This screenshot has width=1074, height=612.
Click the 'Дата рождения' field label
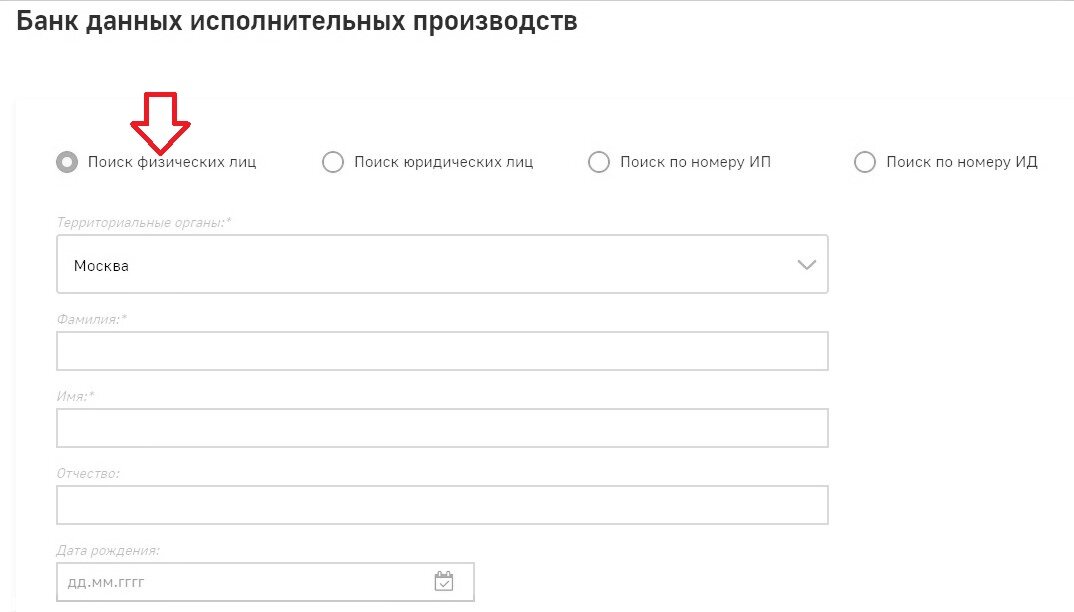point(108,550)
